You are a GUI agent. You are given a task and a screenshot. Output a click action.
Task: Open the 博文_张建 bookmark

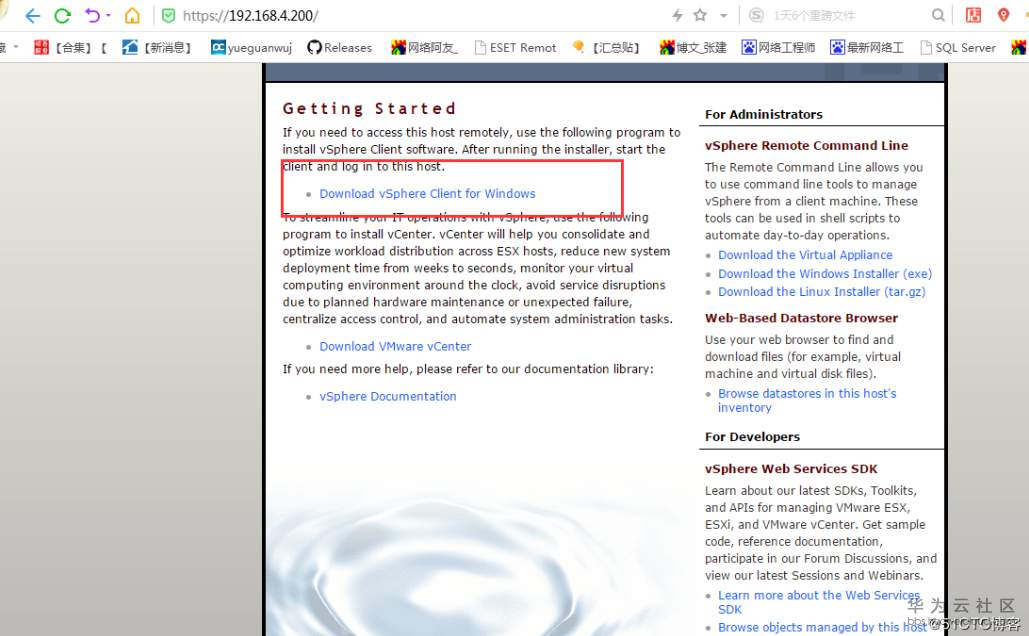693,47
